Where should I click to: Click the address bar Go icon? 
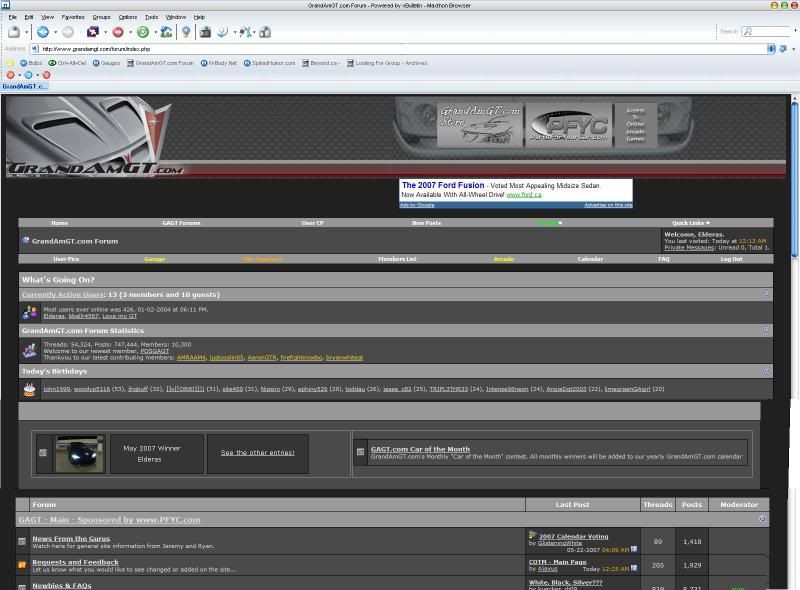(784, 48)
